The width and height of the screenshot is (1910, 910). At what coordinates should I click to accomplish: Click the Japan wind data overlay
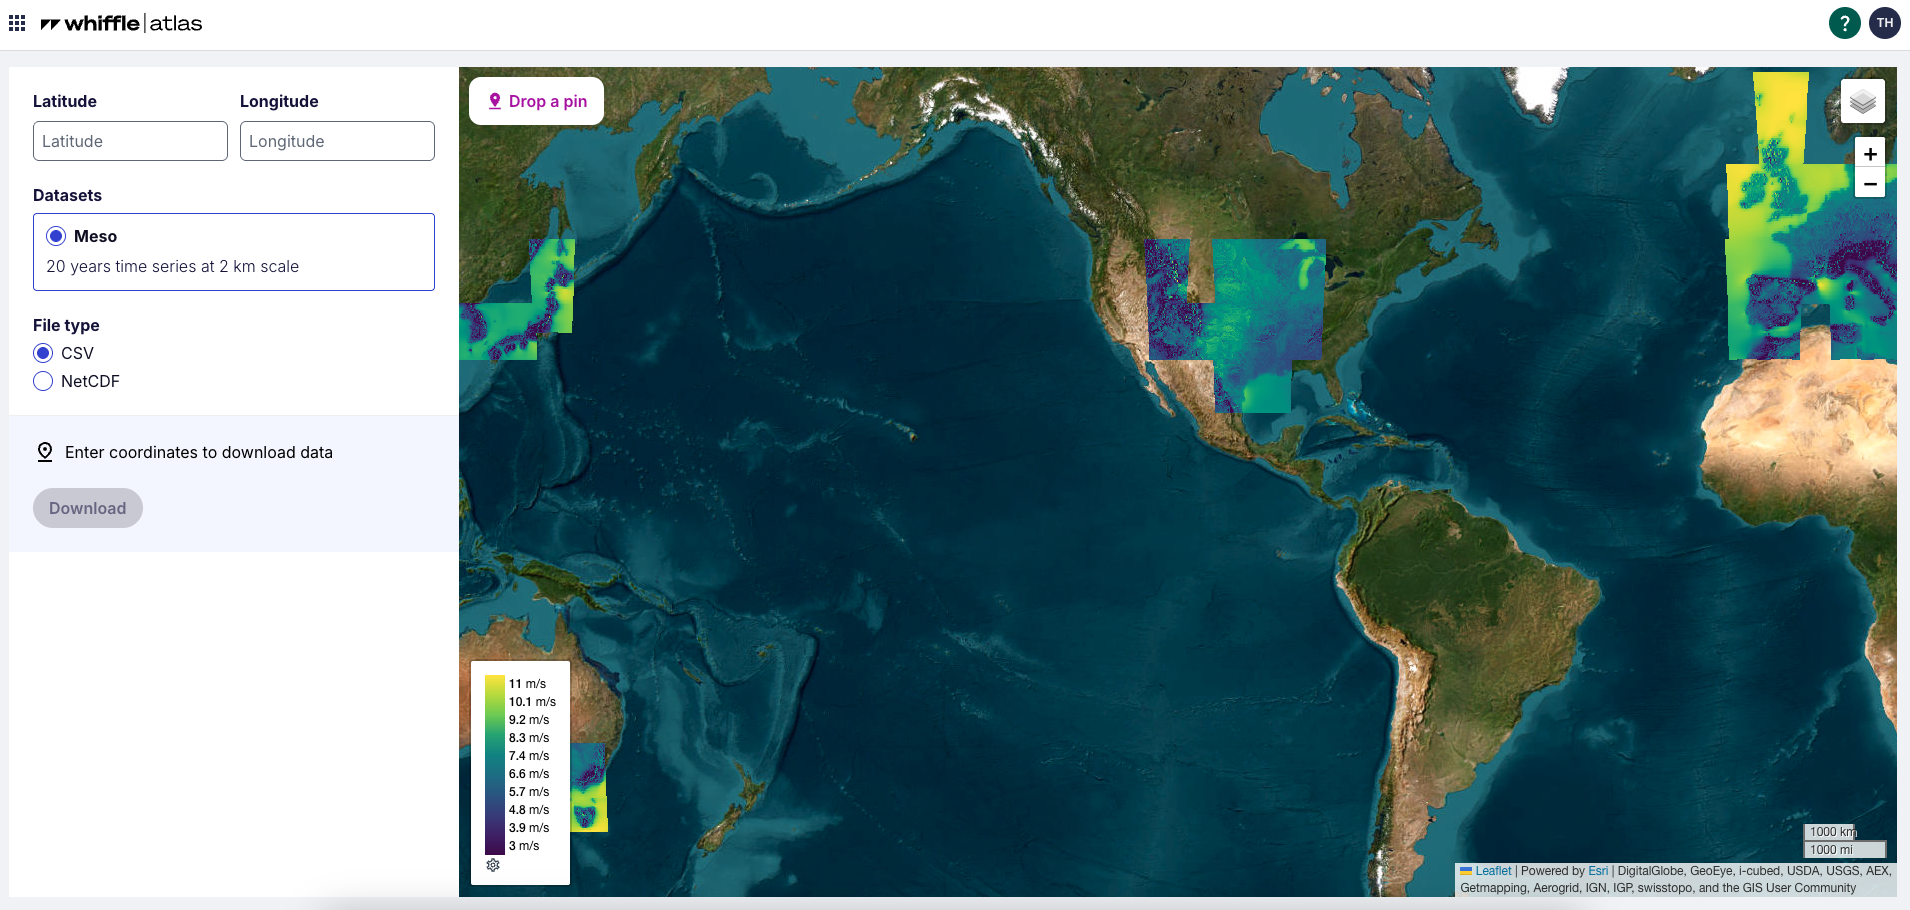[x=535, y=300]
